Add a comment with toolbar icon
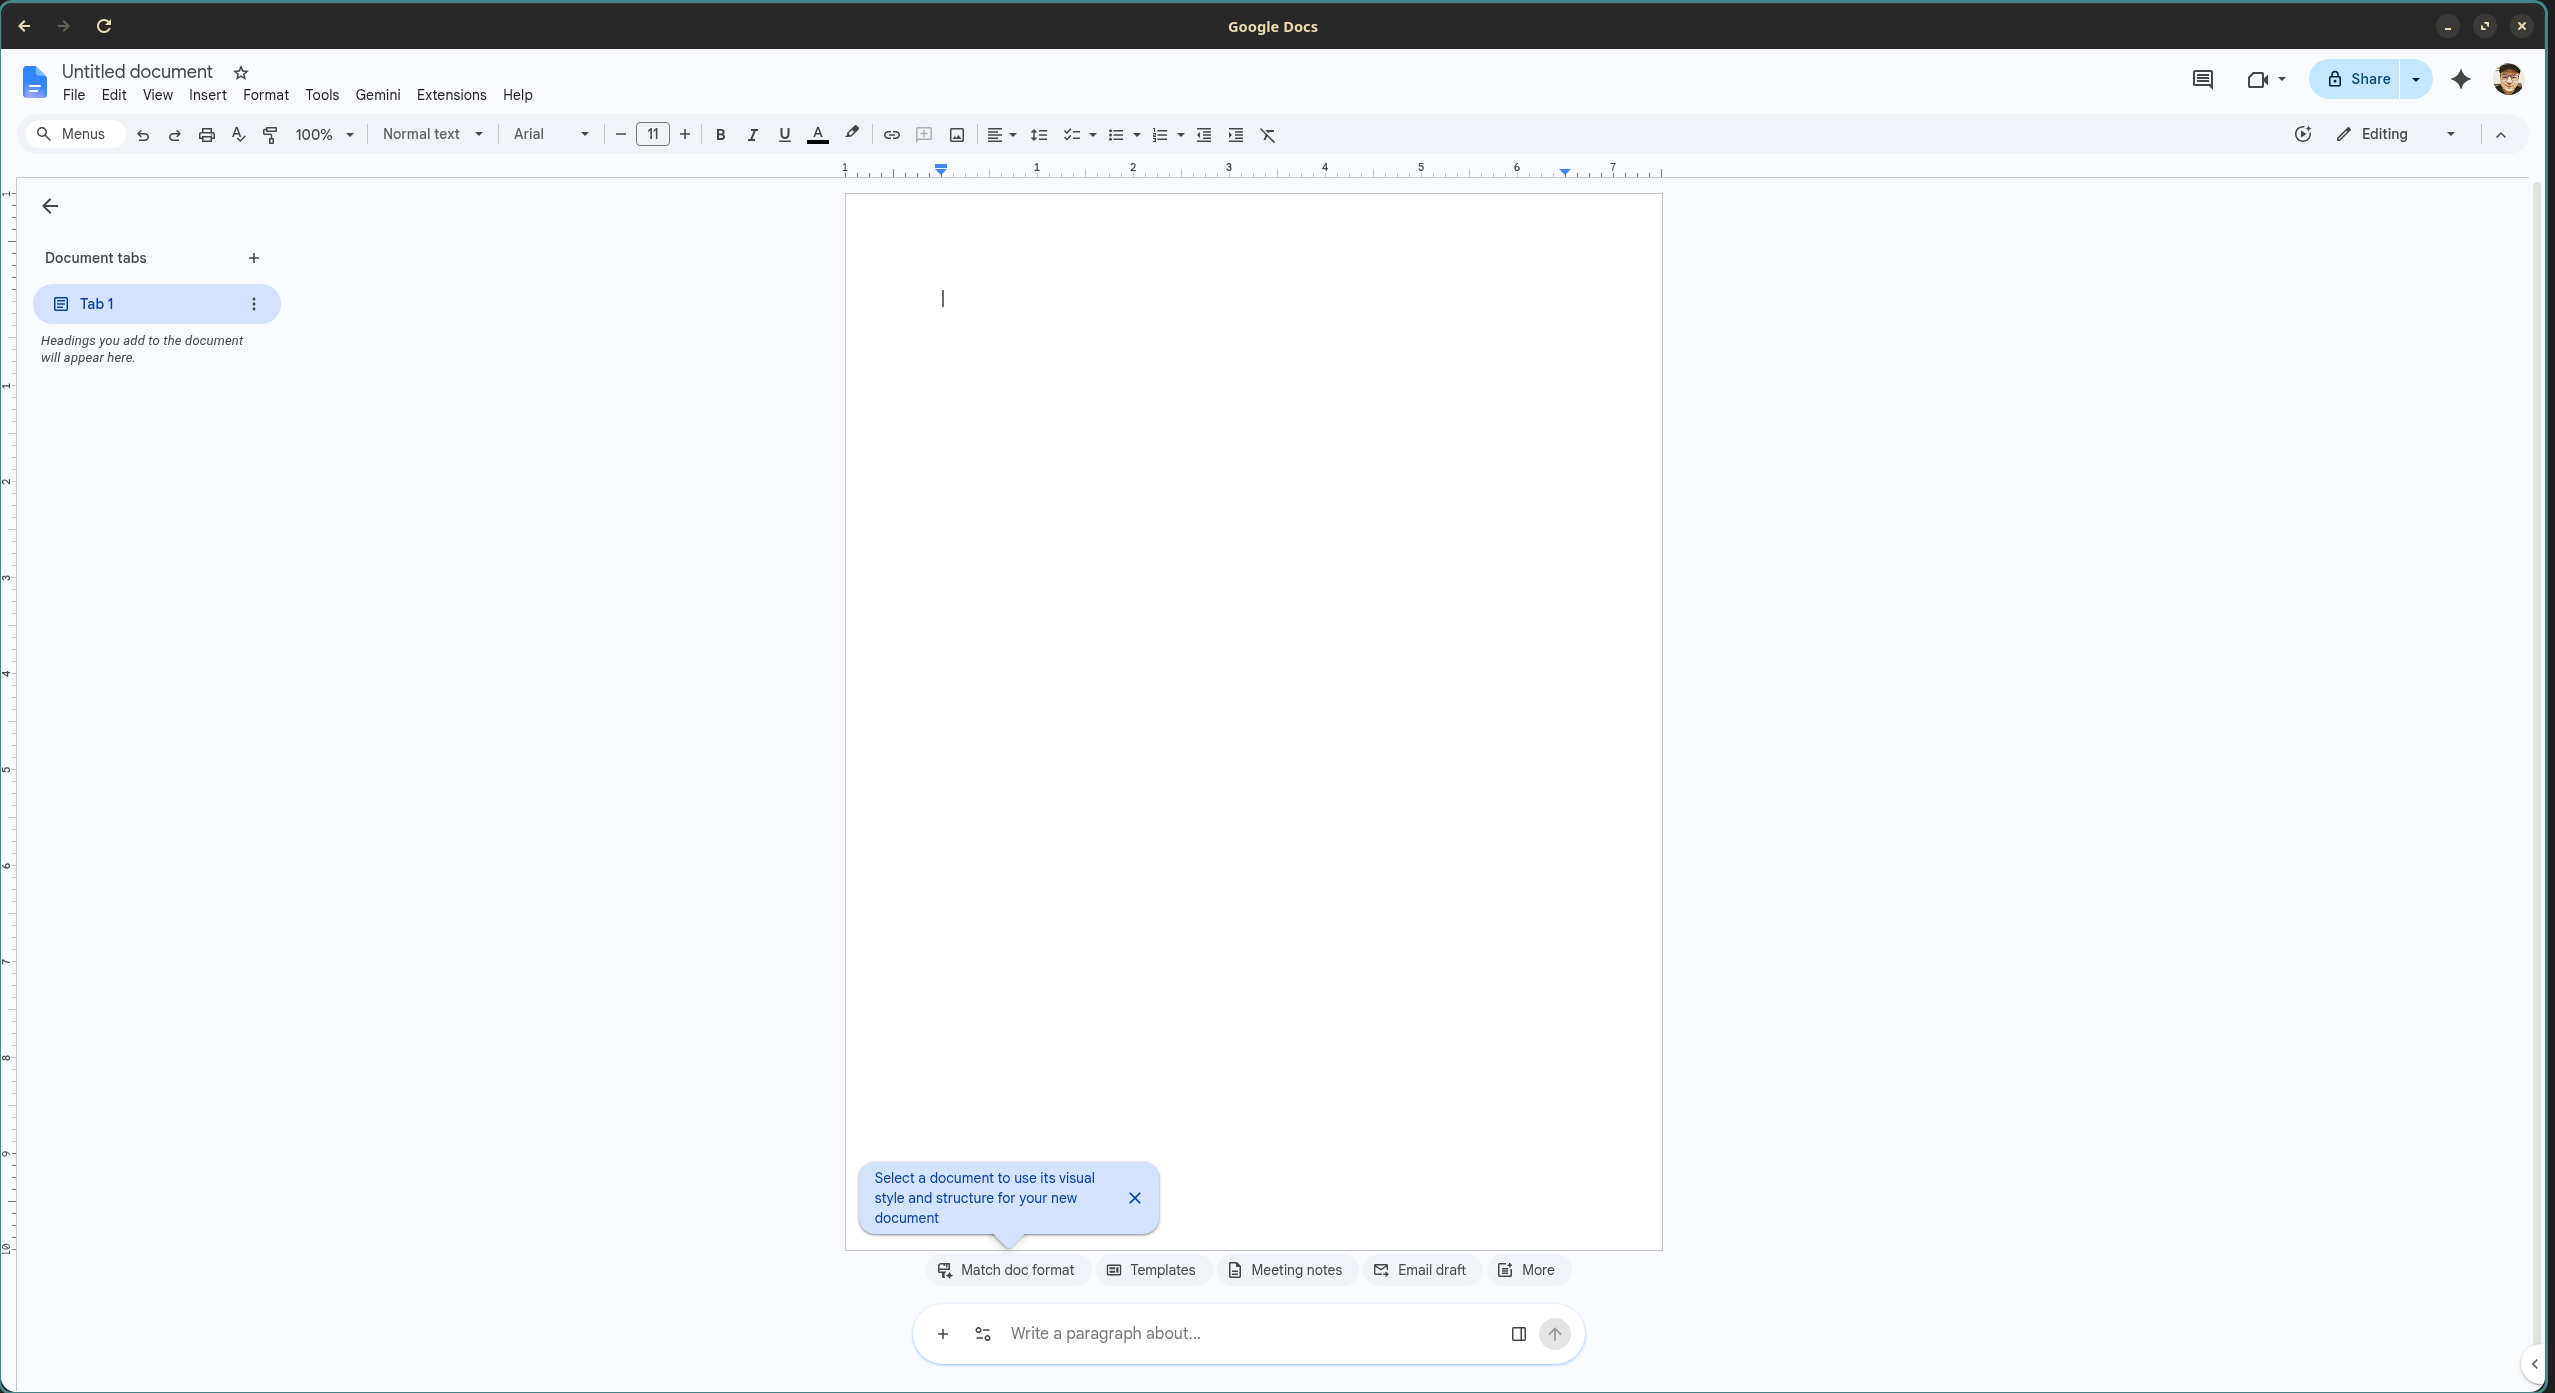 924,135
